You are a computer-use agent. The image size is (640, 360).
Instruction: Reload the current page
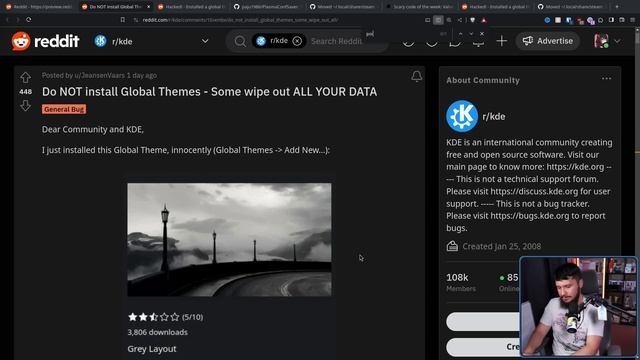click(x=29, y=20)
